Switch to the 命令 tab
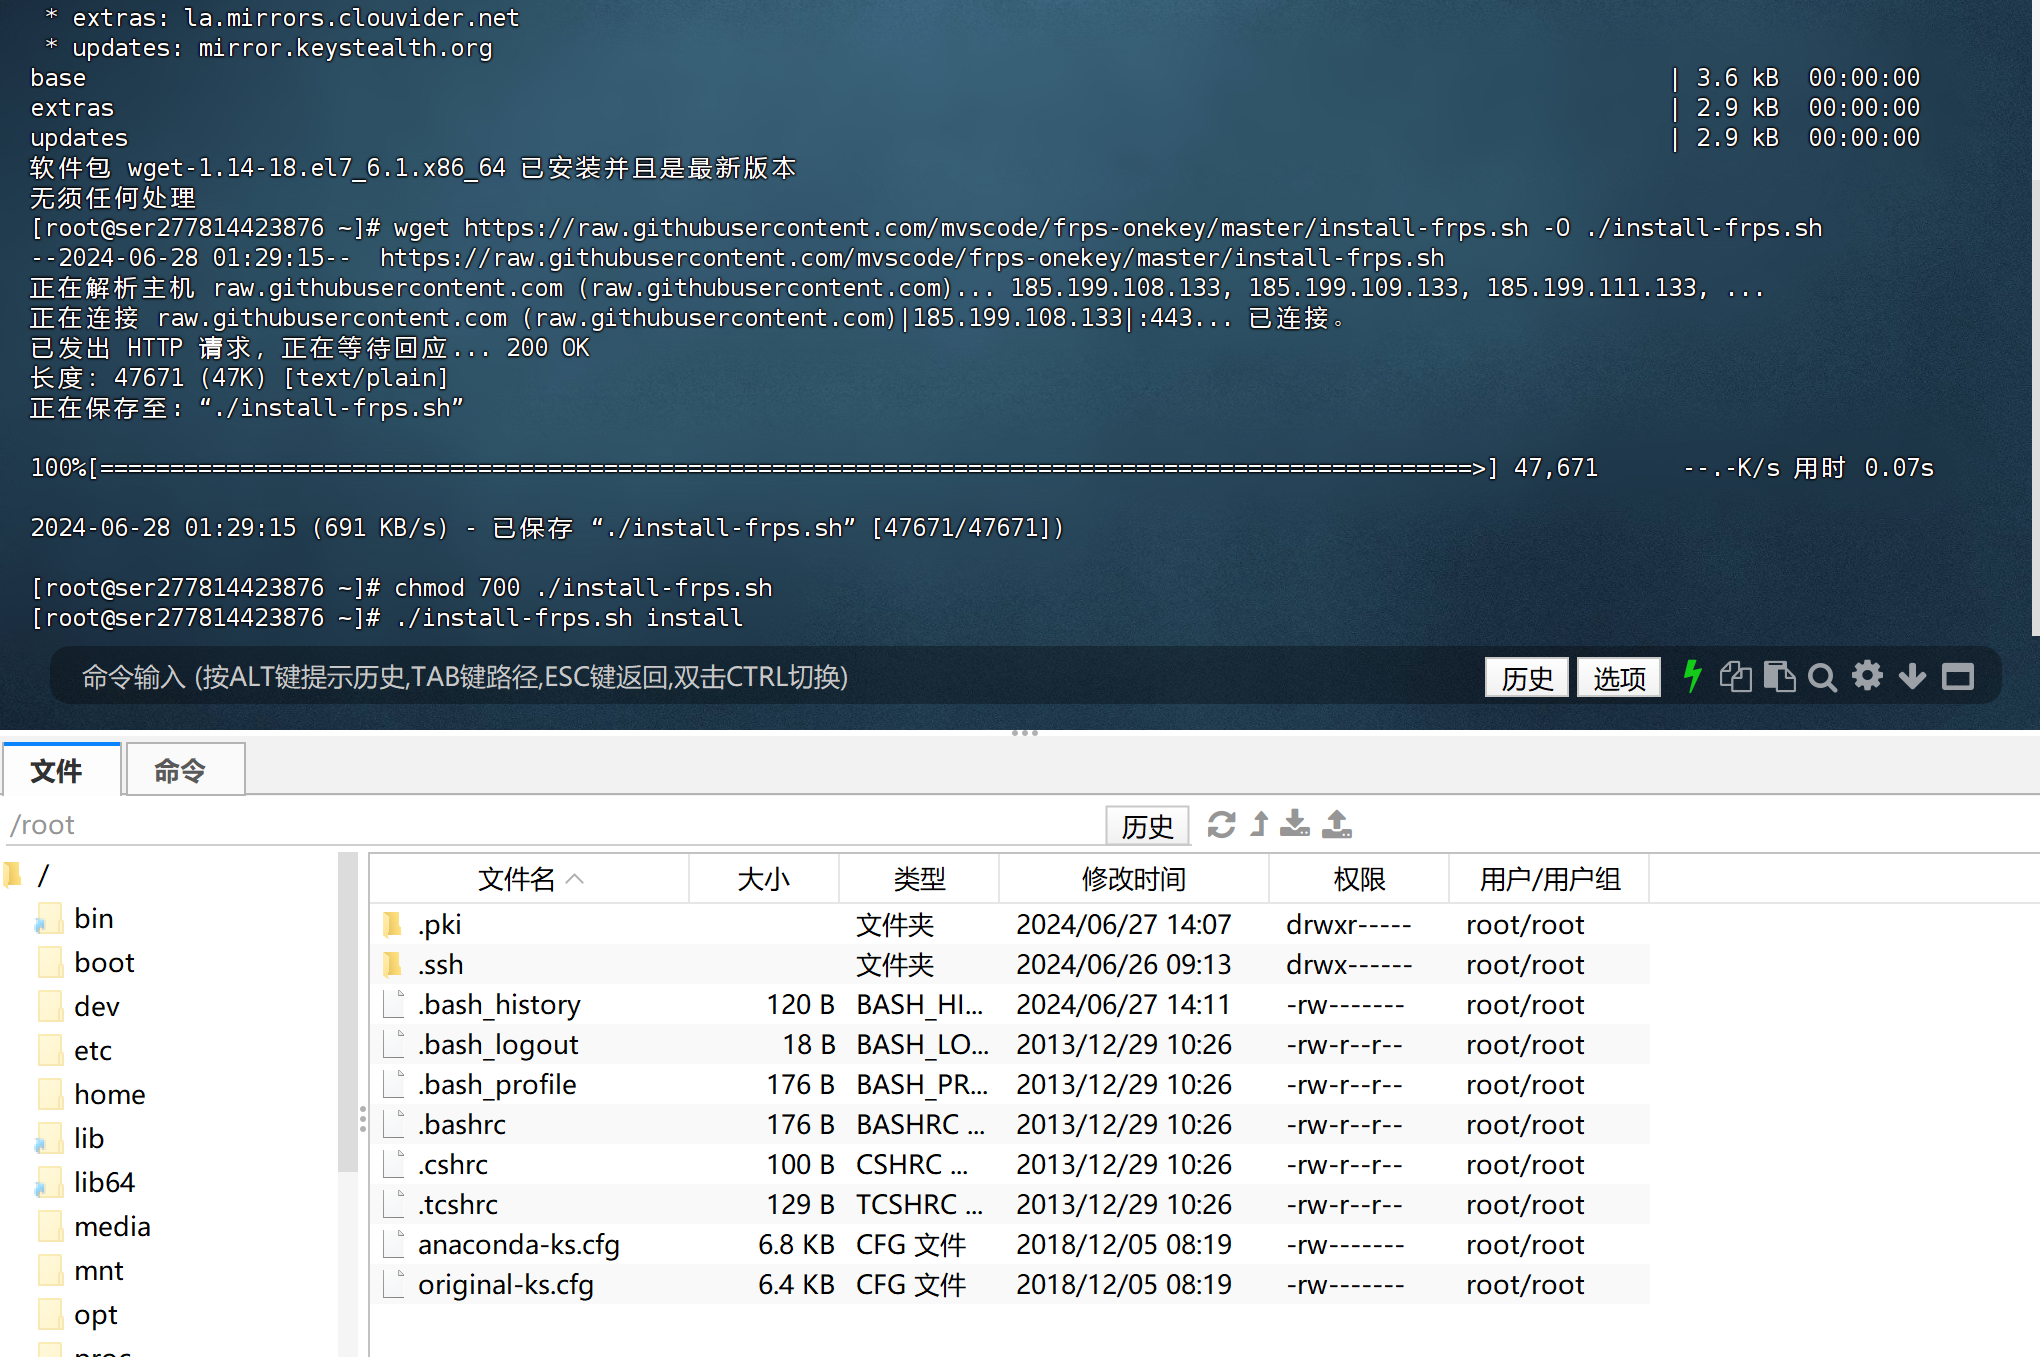This screenshot has width=2040, height=1357. [x=184, y=769]
